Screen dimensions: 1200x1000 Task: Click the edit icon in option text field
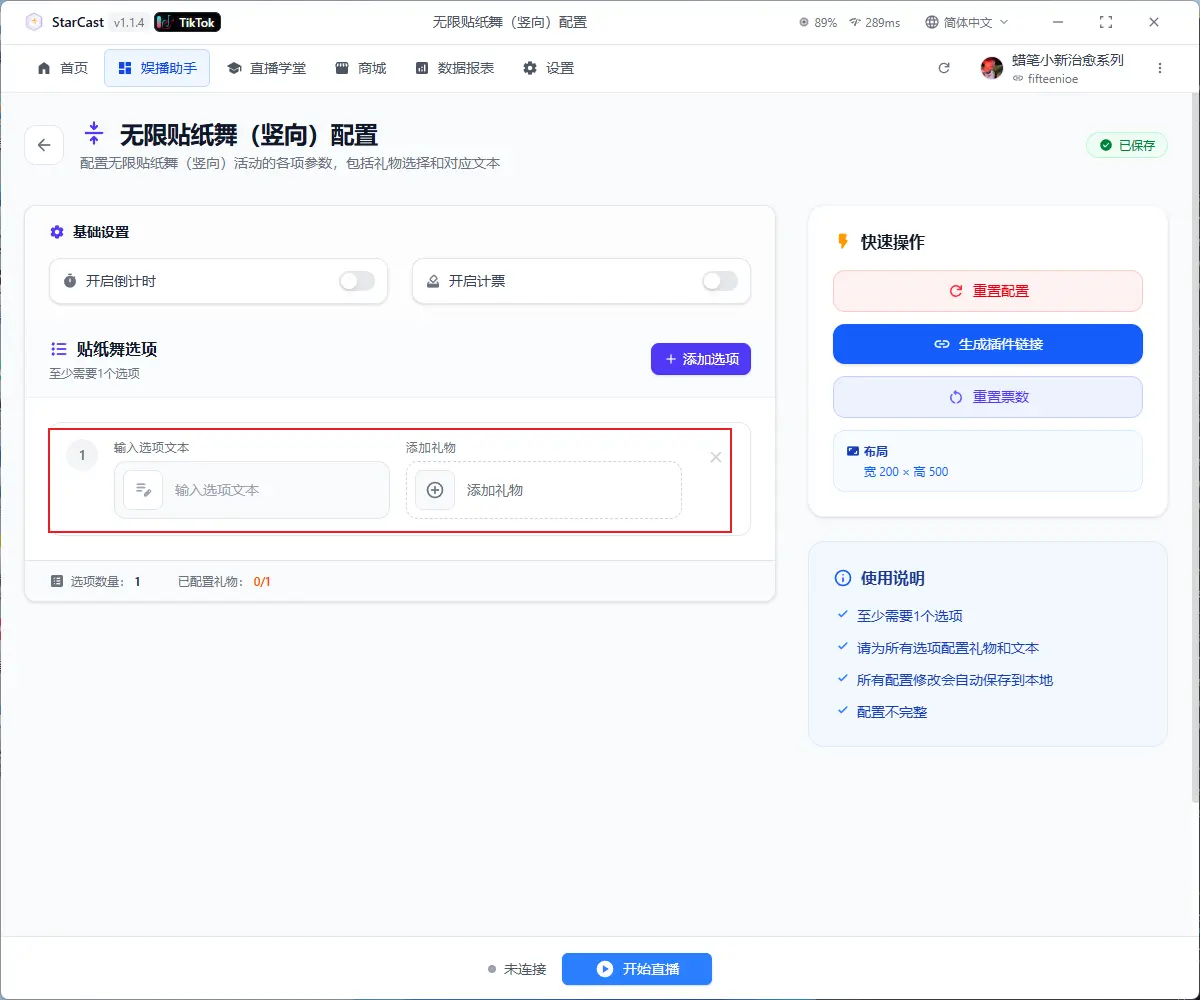pyautogui.click(x=143, y=490)
